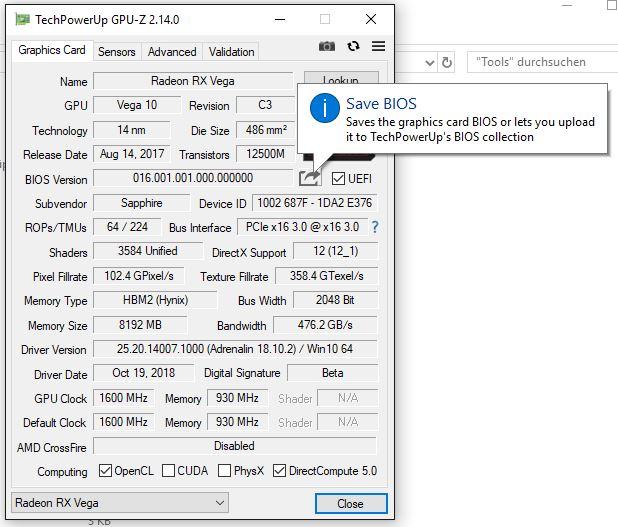Open the Radeon RX Vega GPU selector dropdown

click(120, 503)
